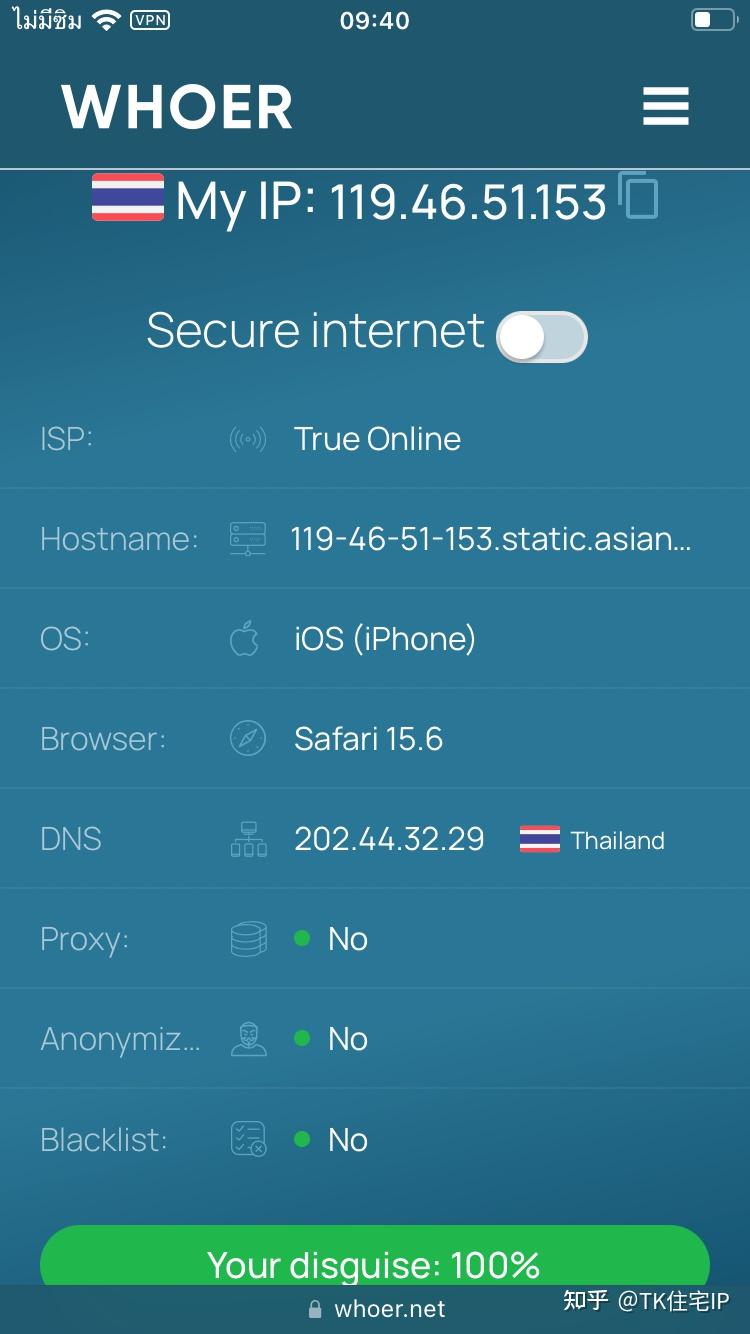Tap the Proxy database icon
The image size is (750, 1334).
click(x=248, y=939)
